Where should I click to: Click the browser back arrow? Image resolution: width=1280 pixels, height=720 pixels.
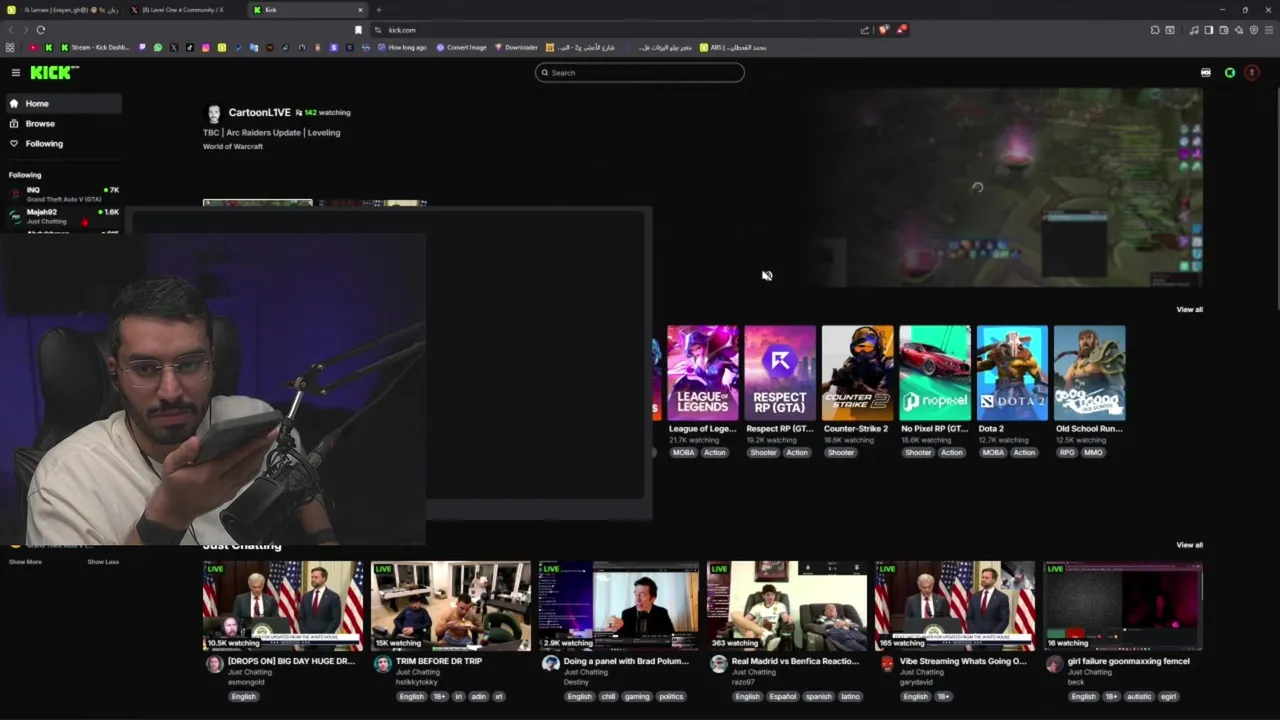coord(11,30)
